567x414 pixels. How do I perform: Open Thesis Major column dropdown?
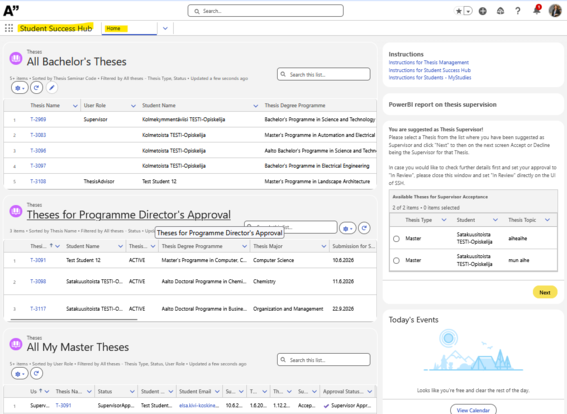(324, 246)
